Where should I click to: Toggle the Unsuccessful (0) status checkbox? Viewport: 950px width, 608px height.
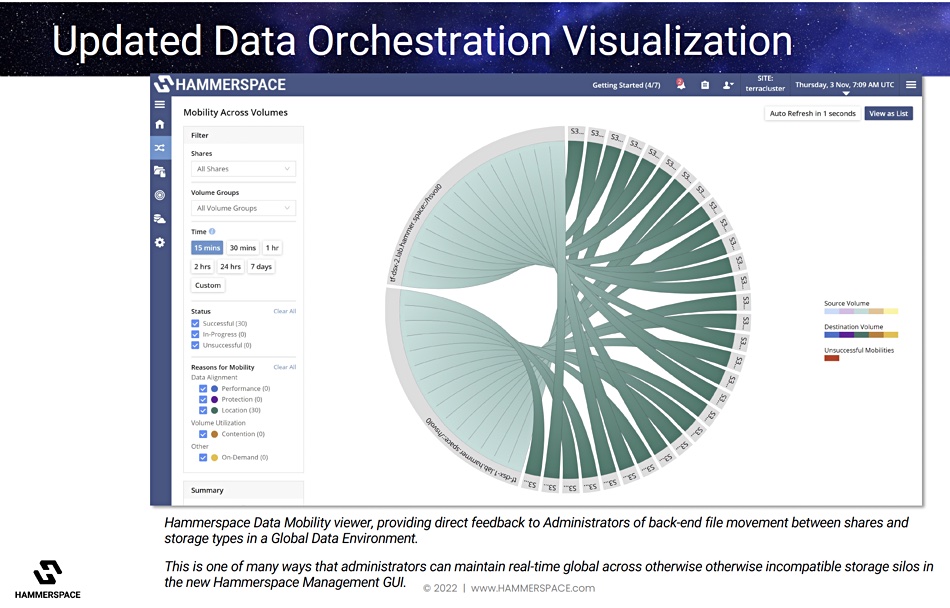[x=195, y=345]
